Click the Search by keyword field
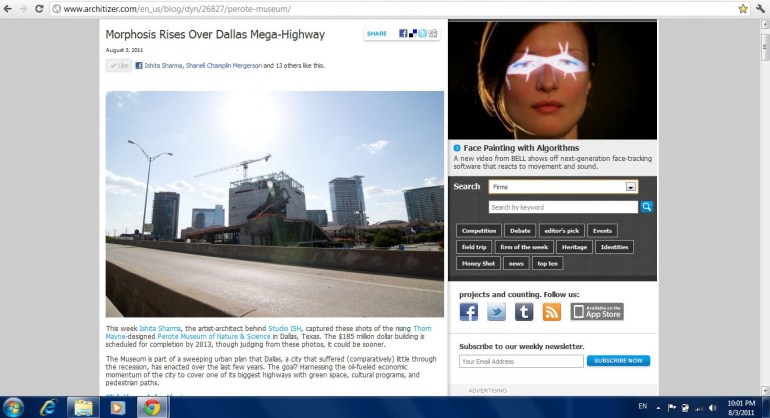The width and height of the screenshot is (770, 418). pyautogui.click(x=562, y=207)
